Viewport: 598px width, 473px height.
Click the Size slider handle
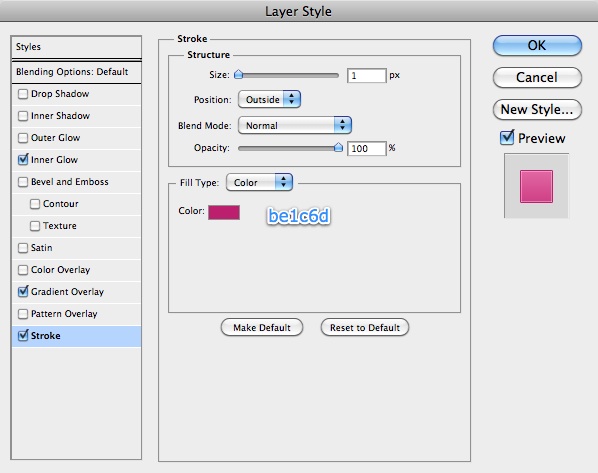[x=238, y=74]
